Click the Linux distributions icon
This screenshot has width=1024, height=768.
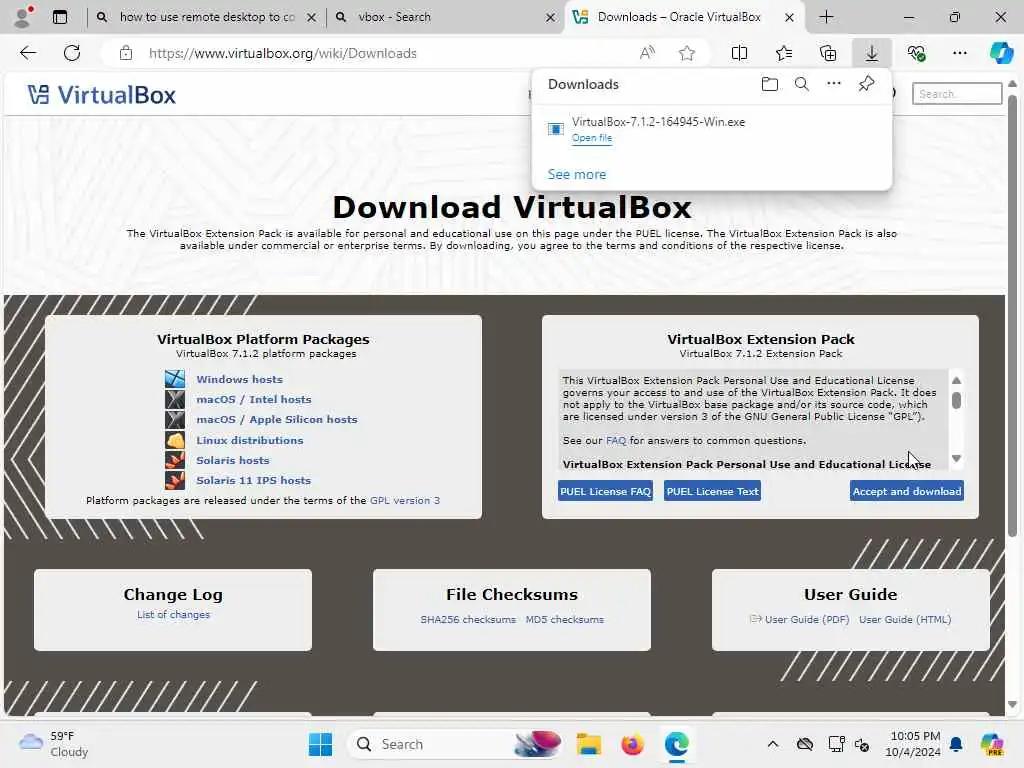[x=175, y=440]
